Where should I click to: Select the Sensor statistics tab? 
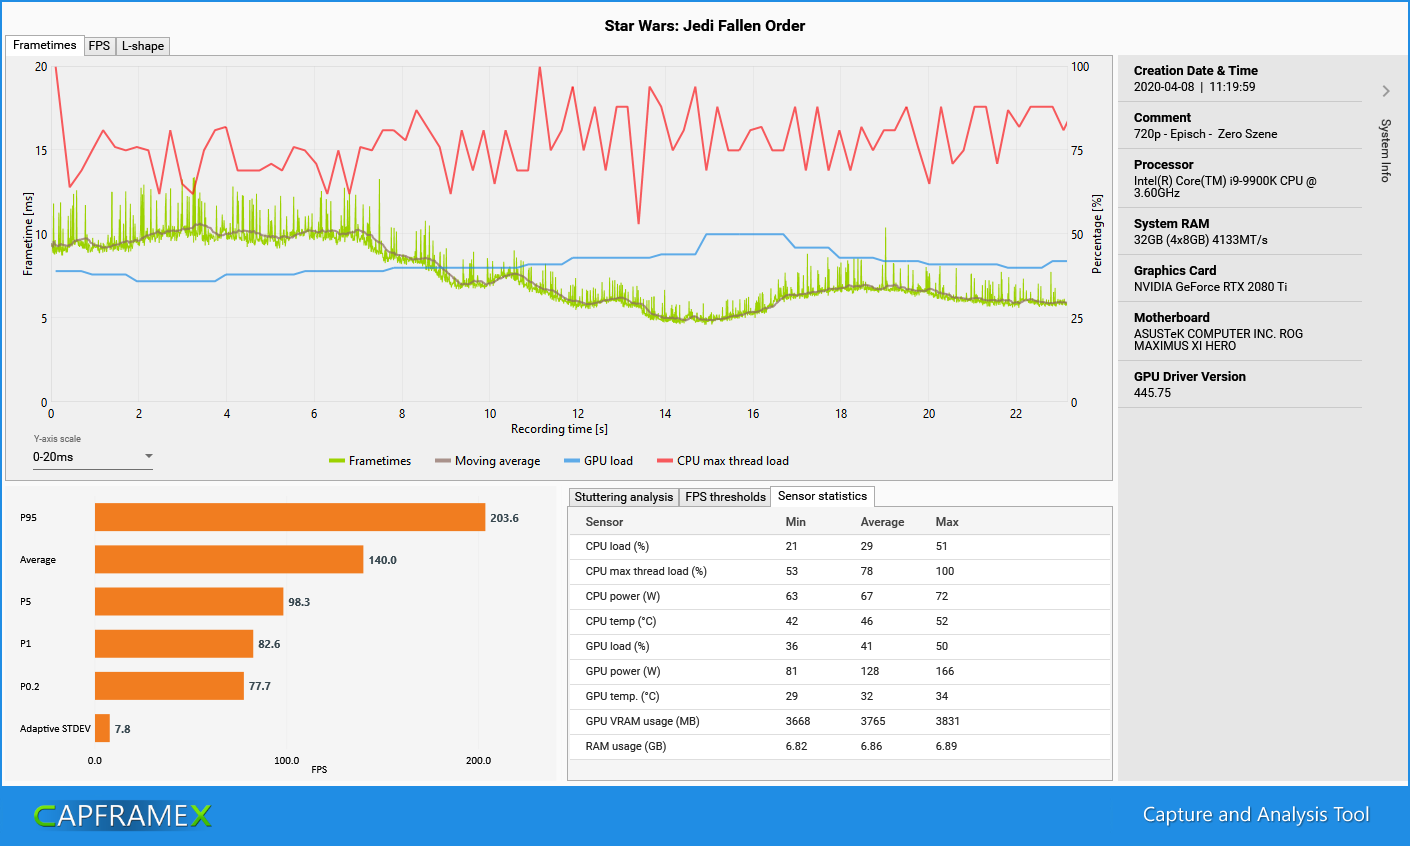click(x=822, y=496)
